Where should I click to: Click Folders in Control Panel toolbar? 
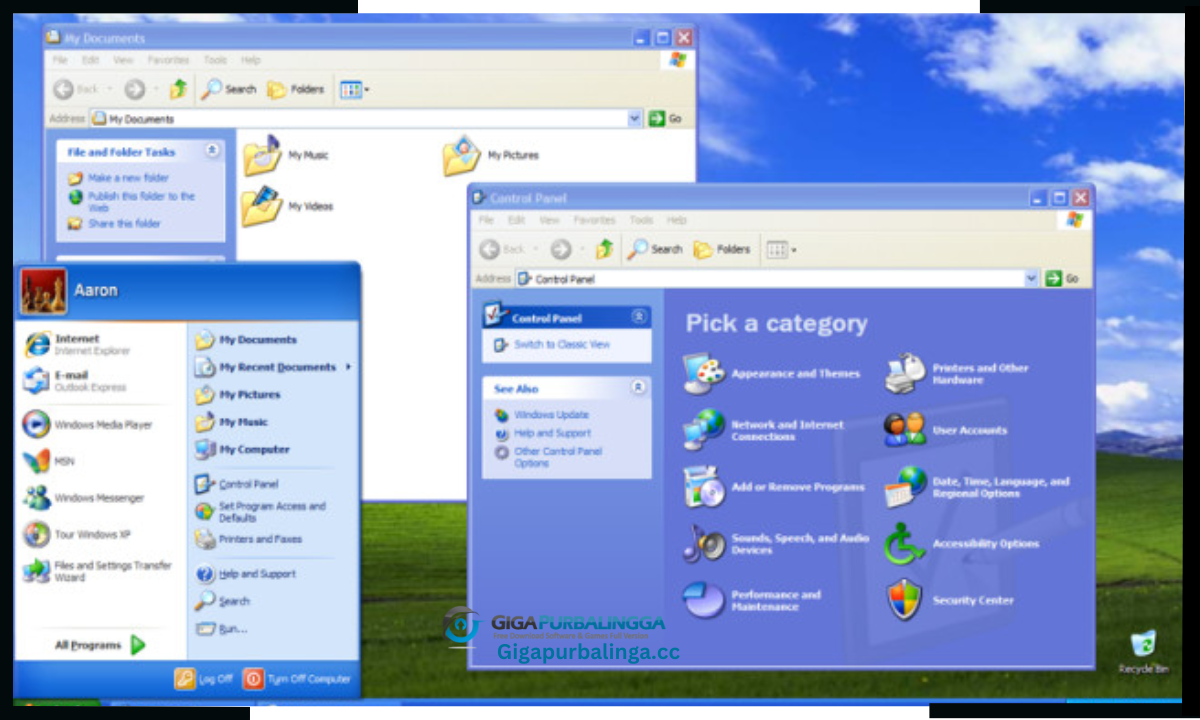click(x=722, y=249)
